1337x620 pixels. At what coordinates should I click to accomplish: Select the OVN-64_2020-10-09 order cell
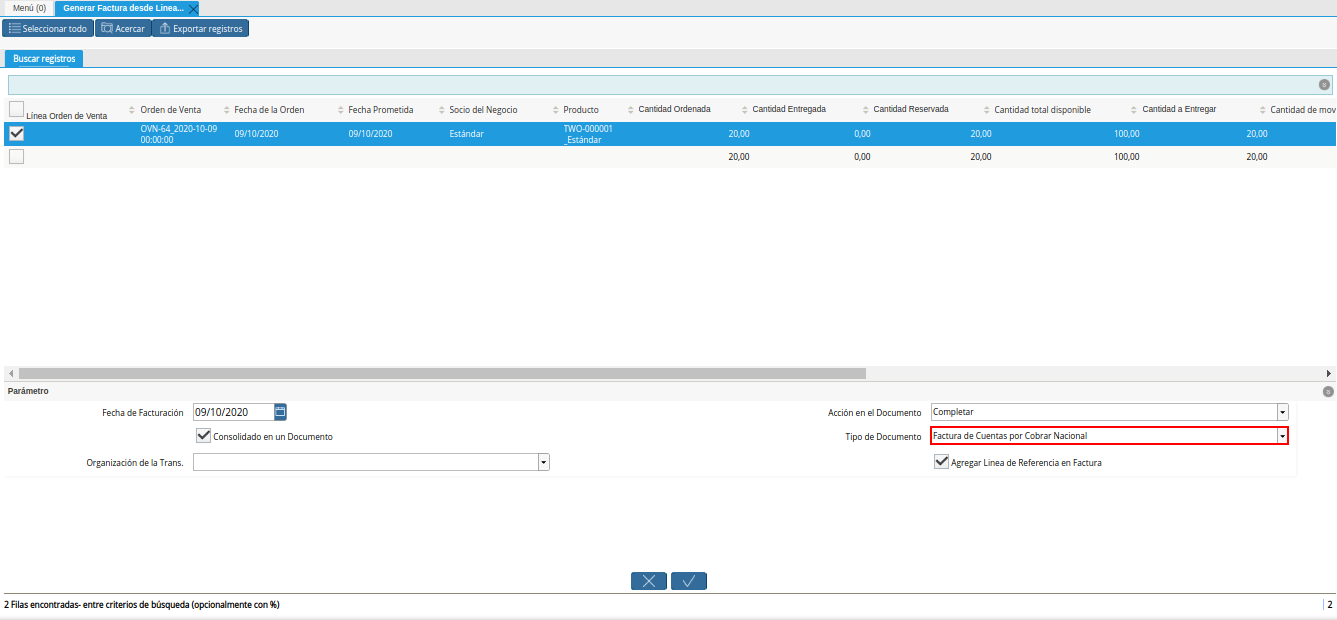179,134
